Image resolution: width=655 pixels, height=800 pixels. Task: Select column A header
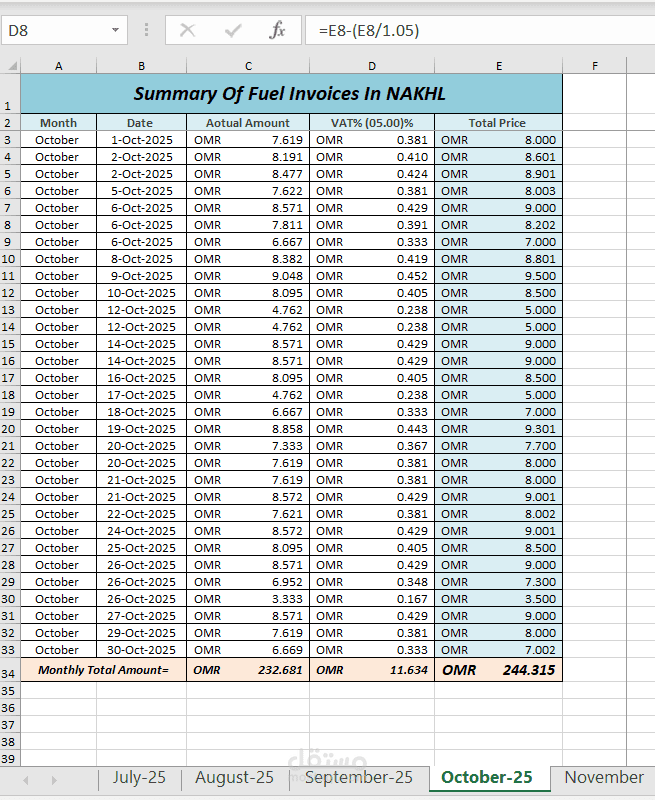pos(59,66)
